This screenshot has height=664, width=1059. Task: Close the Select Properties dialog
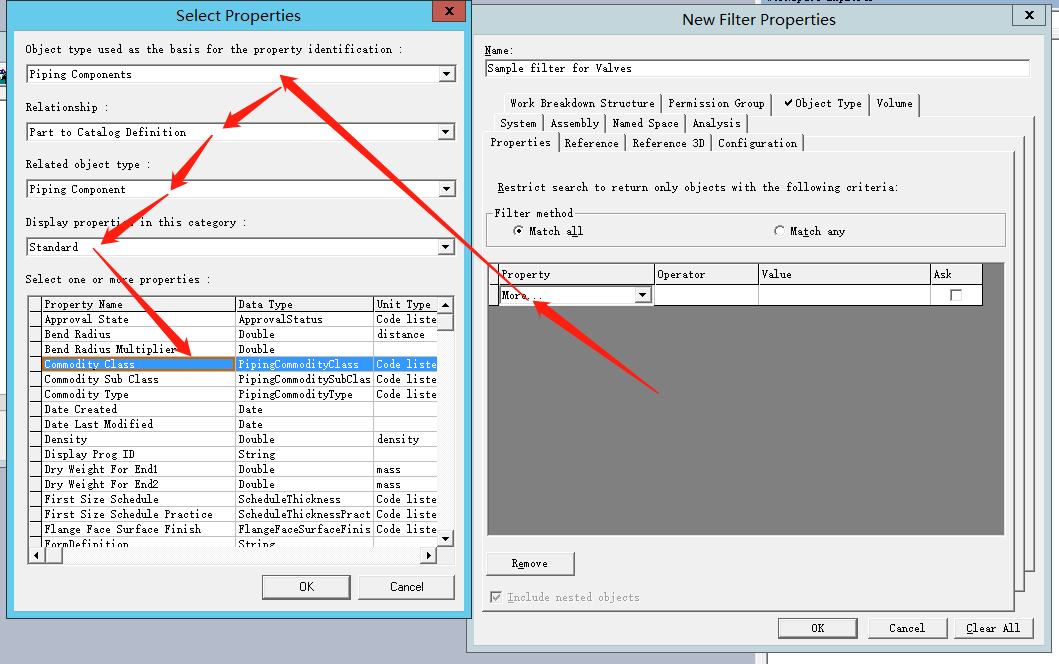click(448, 11)
